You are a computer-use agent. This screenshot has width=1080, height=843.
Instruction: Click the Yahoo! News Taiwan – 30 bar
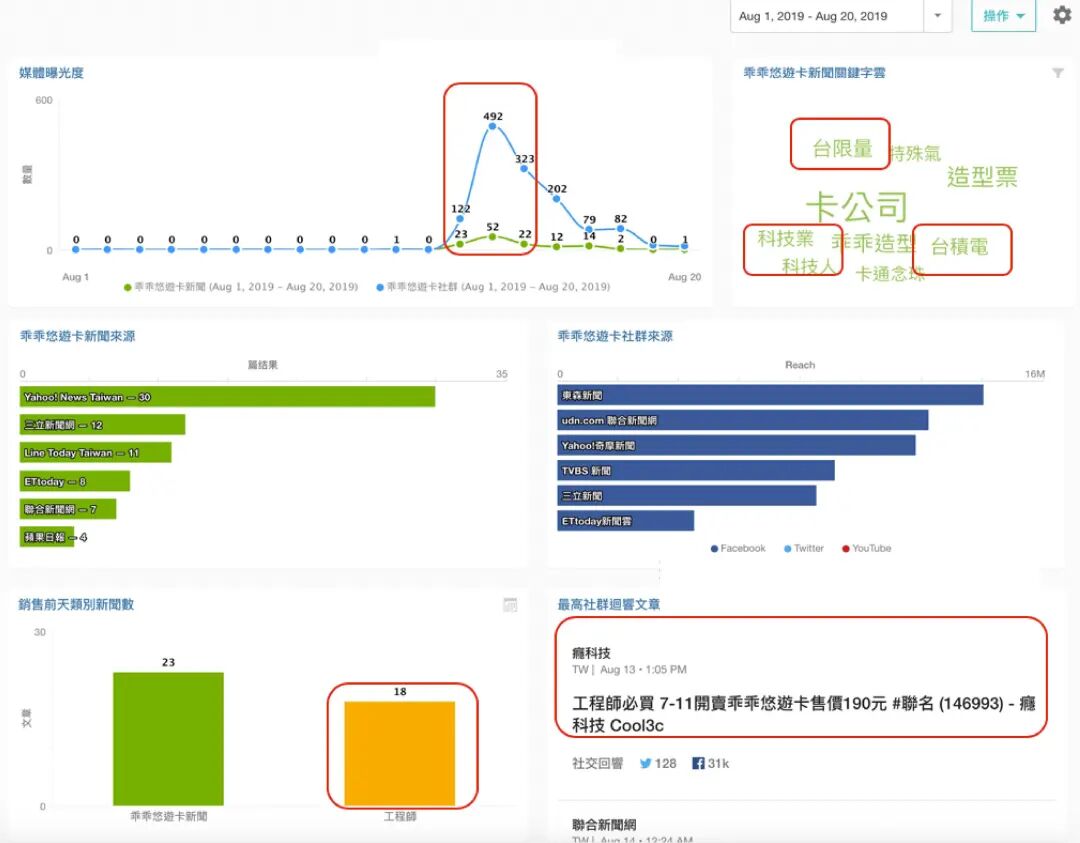click(x=227, y=397)
